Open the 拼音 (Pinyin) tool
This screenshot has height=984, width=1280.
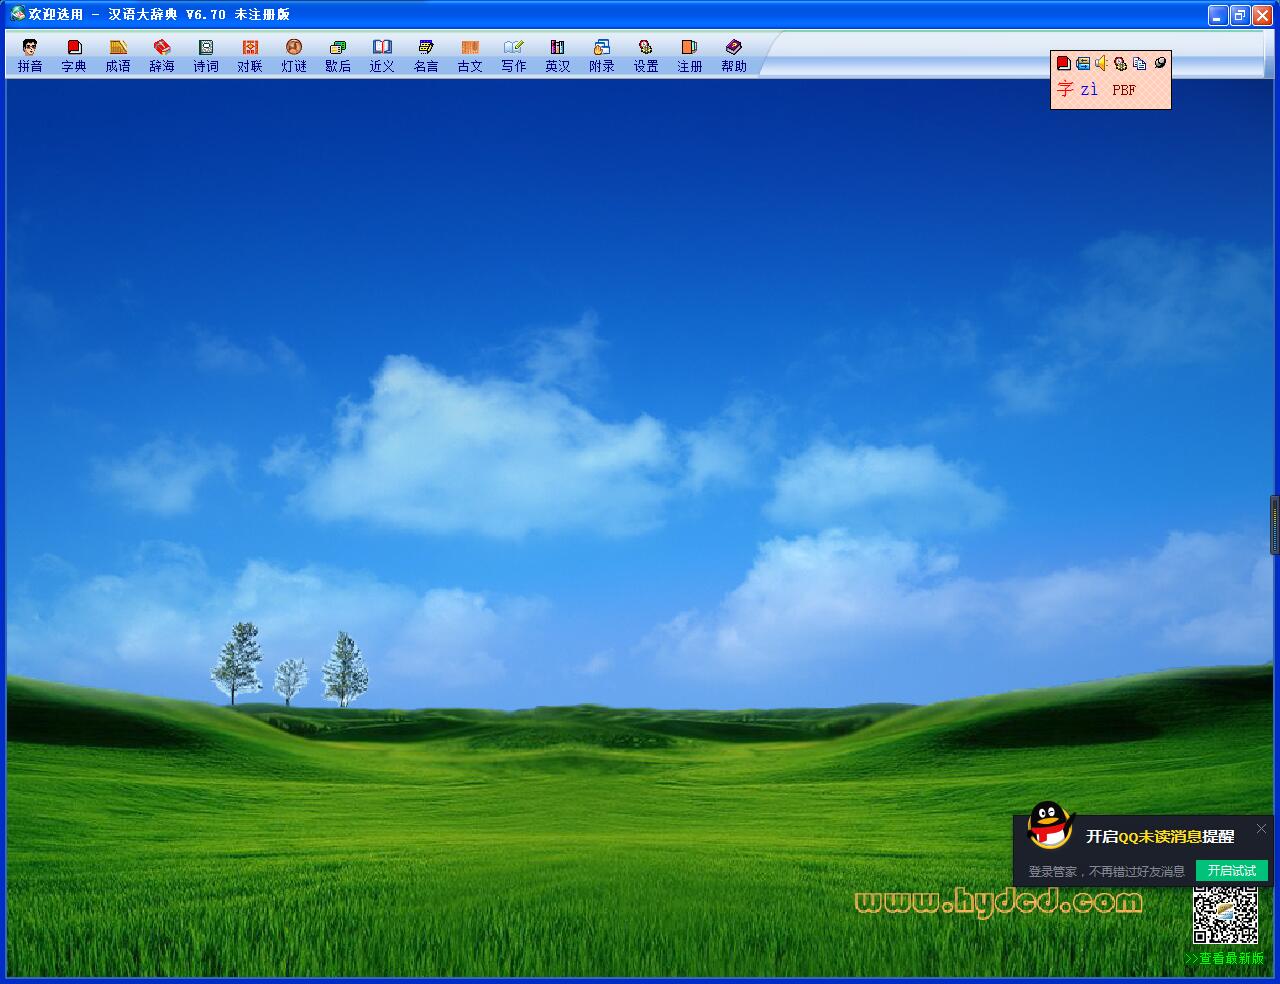pos(30,55)
